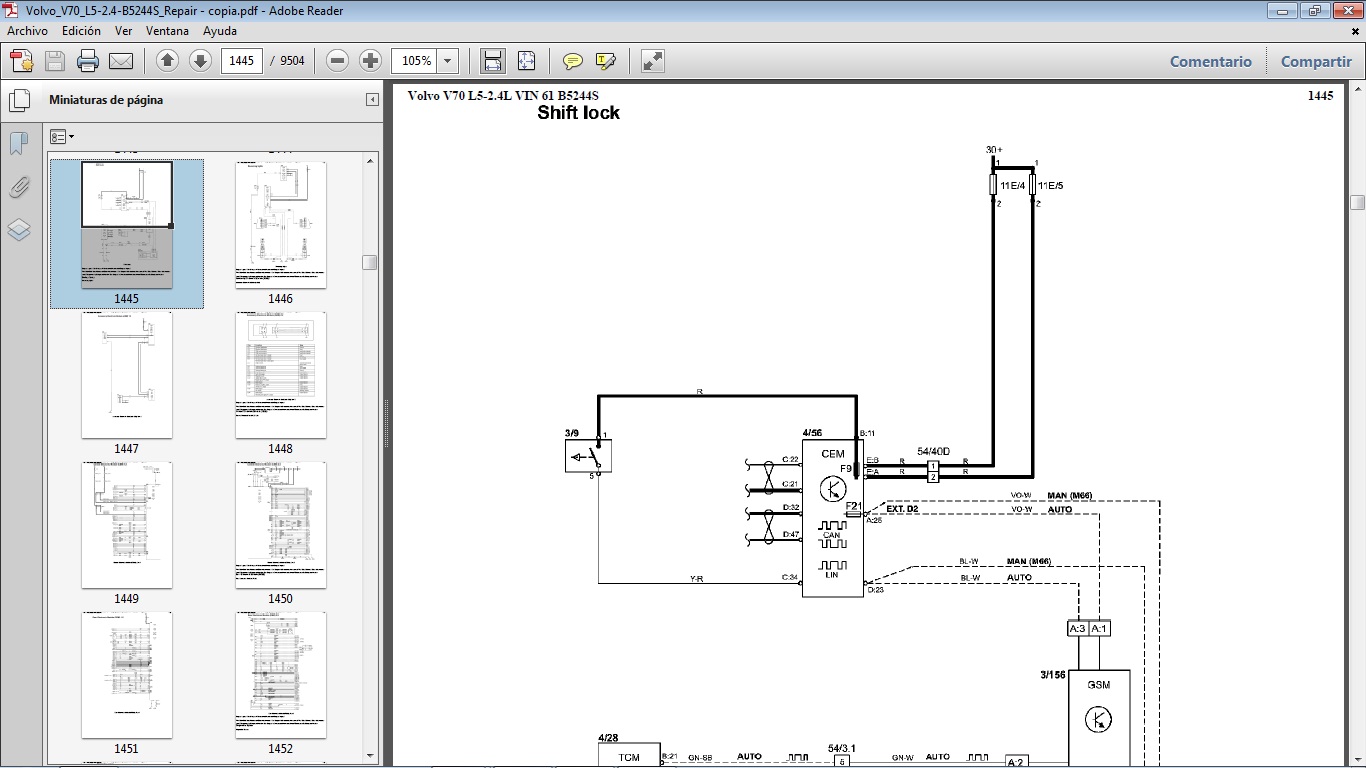Select the highlight text tool
The width and height of the screenshot is (1366, 768).
click(x=605, y=61)
